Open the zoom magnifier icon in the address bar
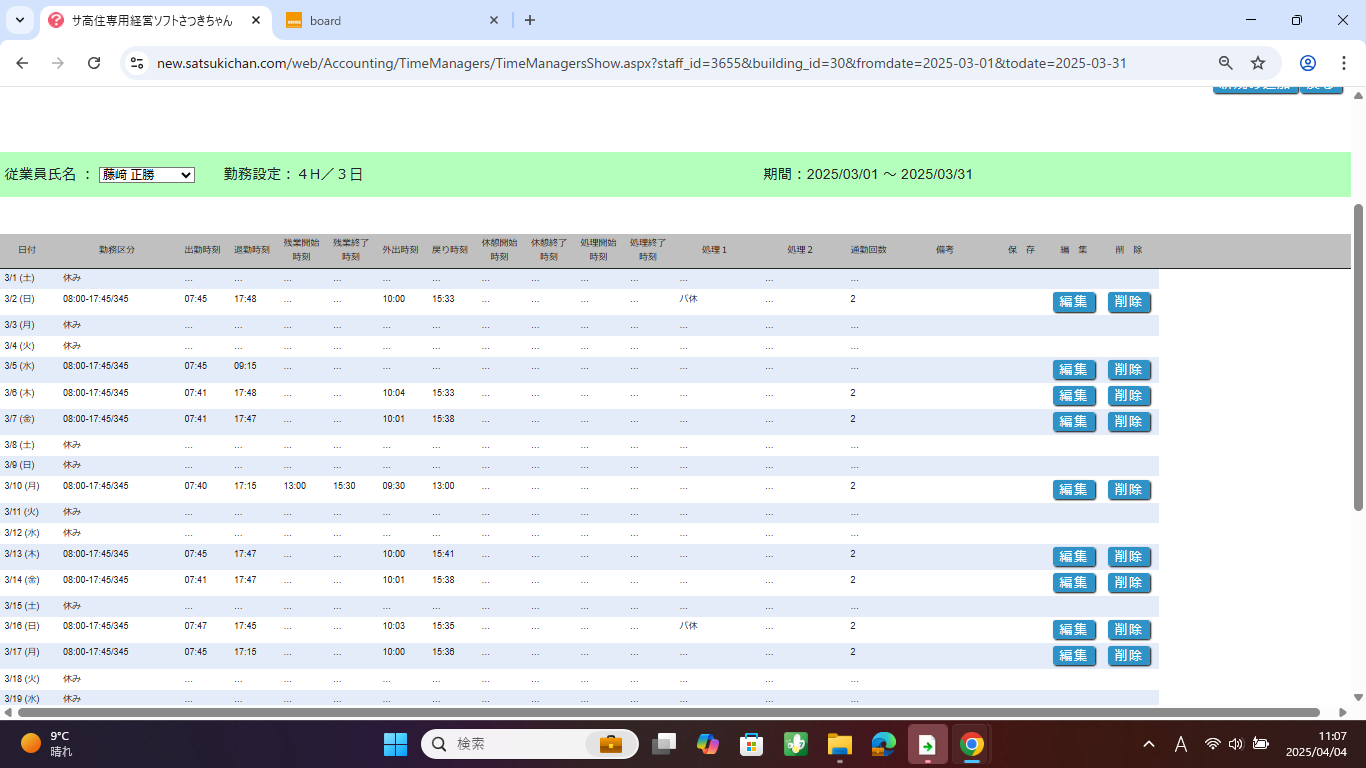 tap(1225, 63)
